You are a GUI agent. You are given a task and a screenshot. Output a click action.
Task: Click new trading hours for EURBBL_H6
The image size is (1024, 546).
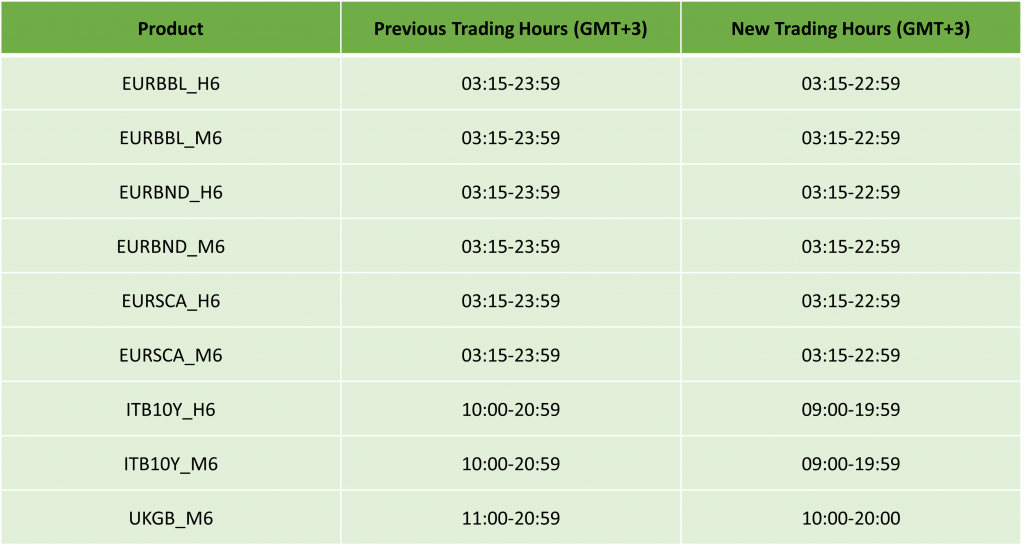tap(851, 84)
